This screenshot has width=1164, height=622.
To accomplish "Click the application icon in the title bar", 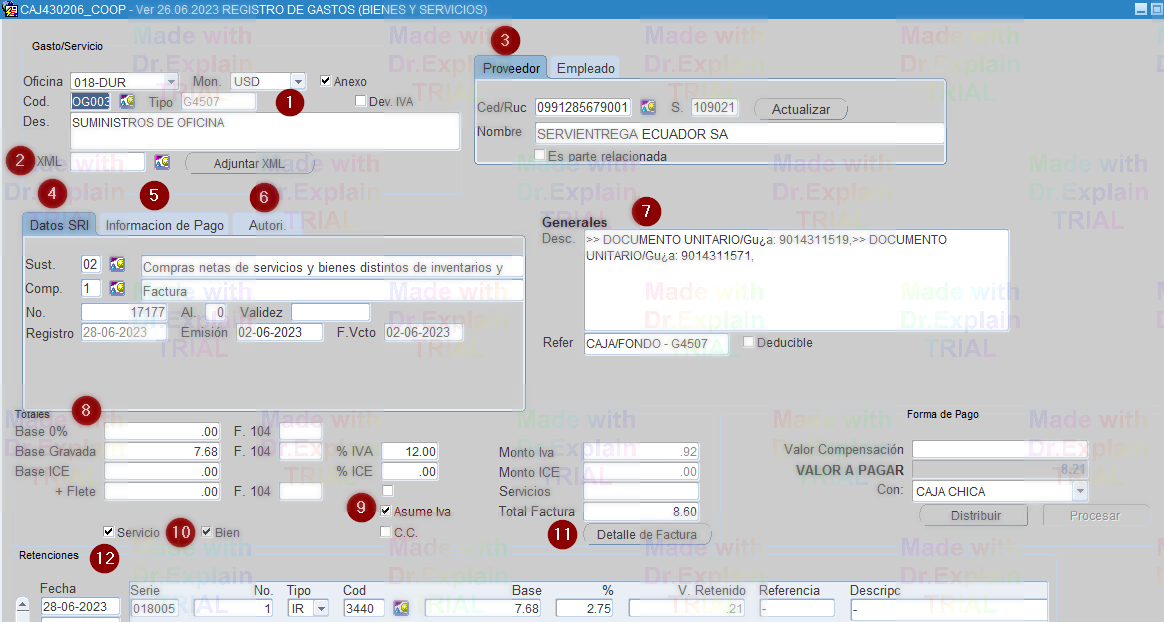I will [10, 9].
